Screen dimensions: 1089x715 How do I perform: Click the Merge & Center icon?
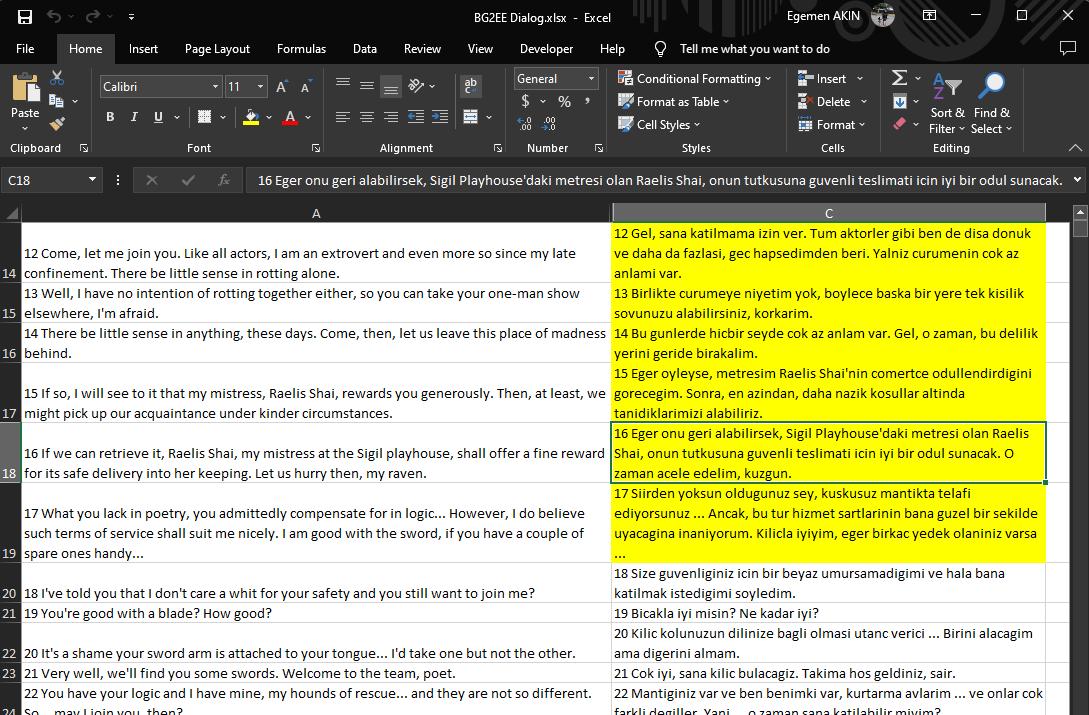point(470,117)
